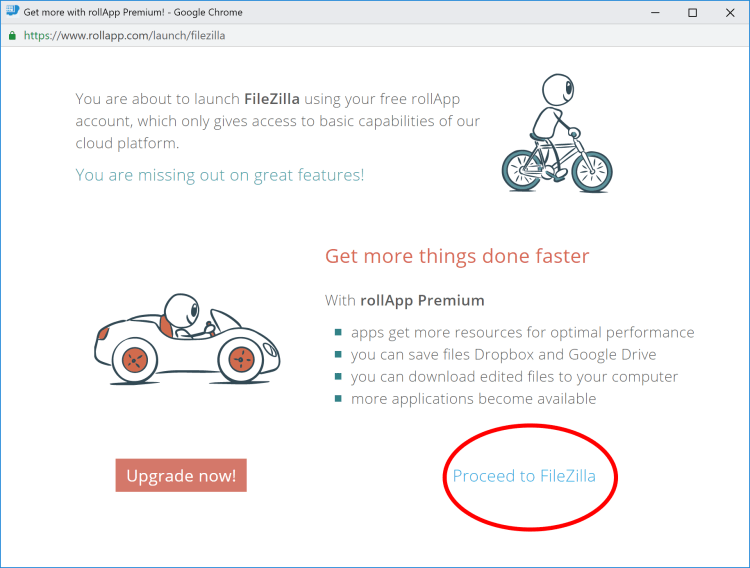Click 'You are missing out on great features!' text
This screenshot has width=750, height=568.
[220, 175]
